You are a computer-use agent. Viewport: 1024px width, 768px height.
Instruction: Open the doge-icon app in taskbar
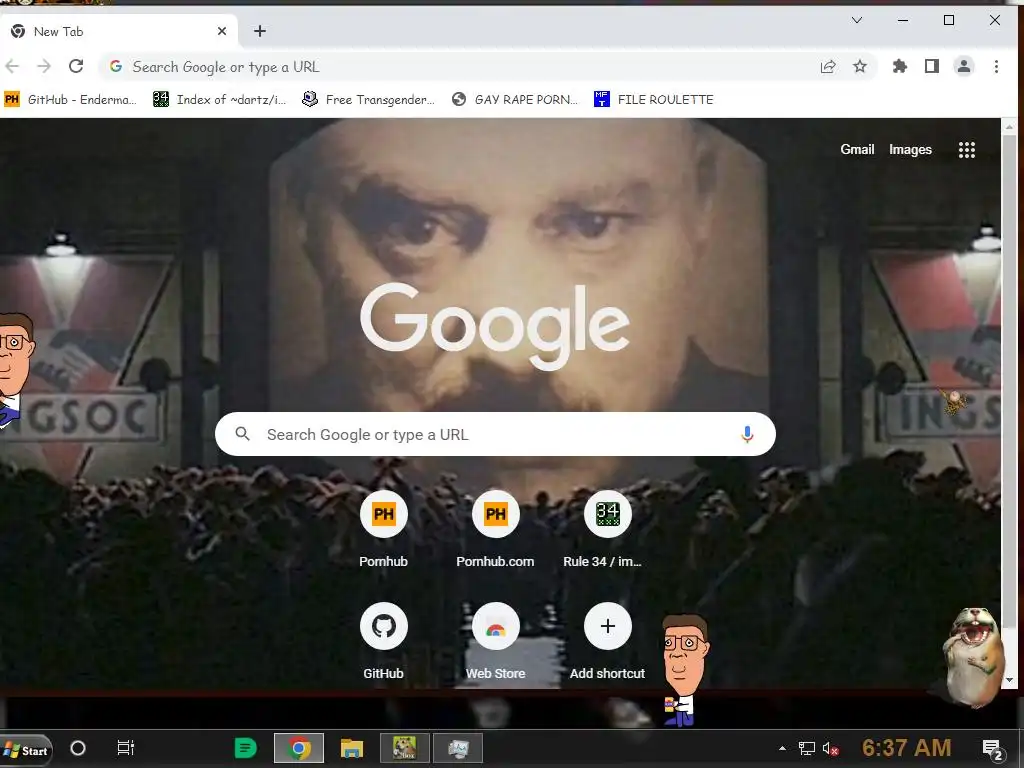click(x=404, y=748)
